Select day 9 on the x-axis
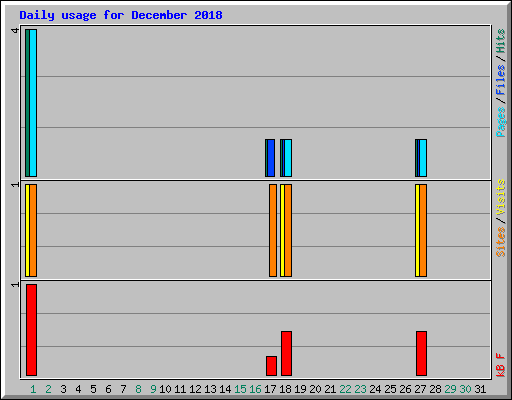The height and width of the screenshot is (400, 512). [153, 389]
